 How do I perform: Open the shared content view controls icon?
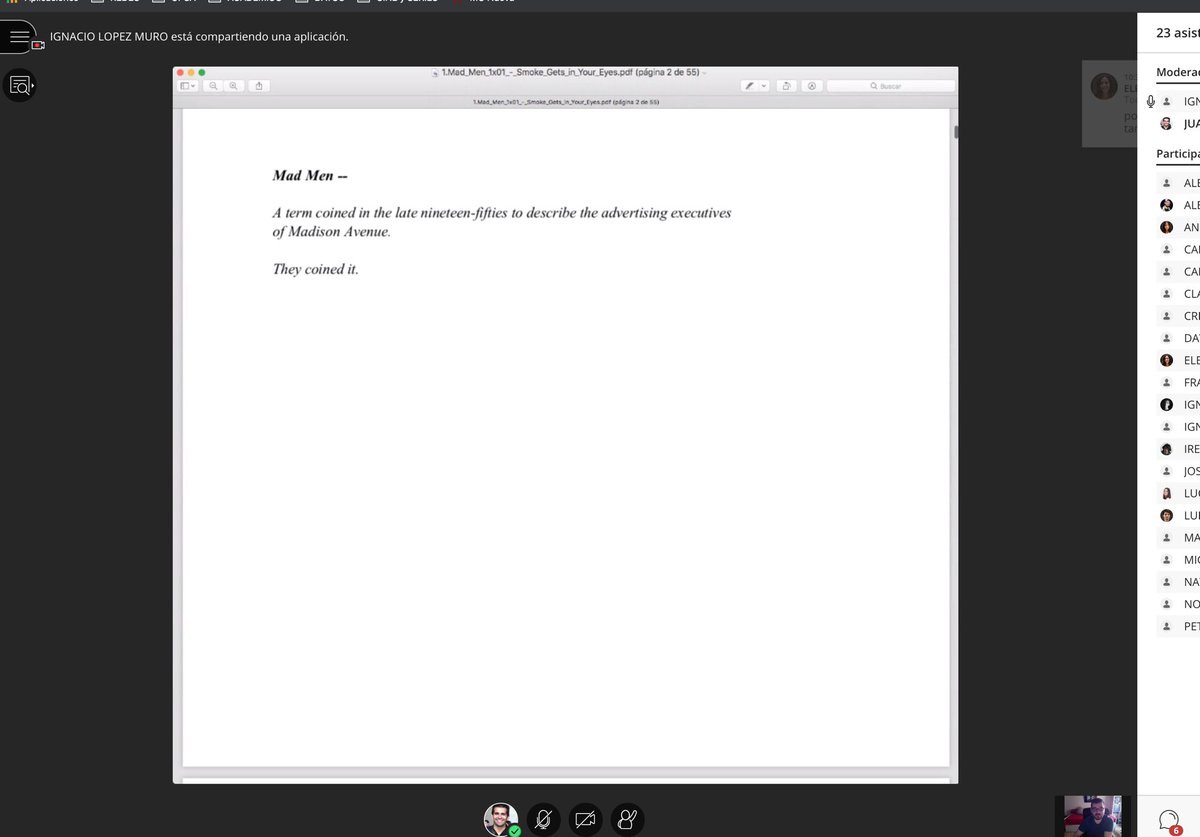coord(19,86)
